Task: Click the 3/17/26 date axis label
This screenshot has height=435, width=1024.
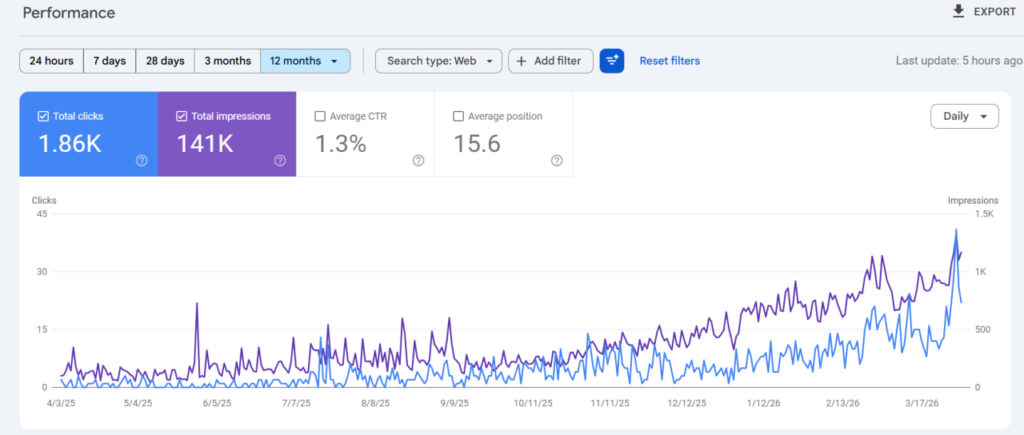Action: [920, 404]
